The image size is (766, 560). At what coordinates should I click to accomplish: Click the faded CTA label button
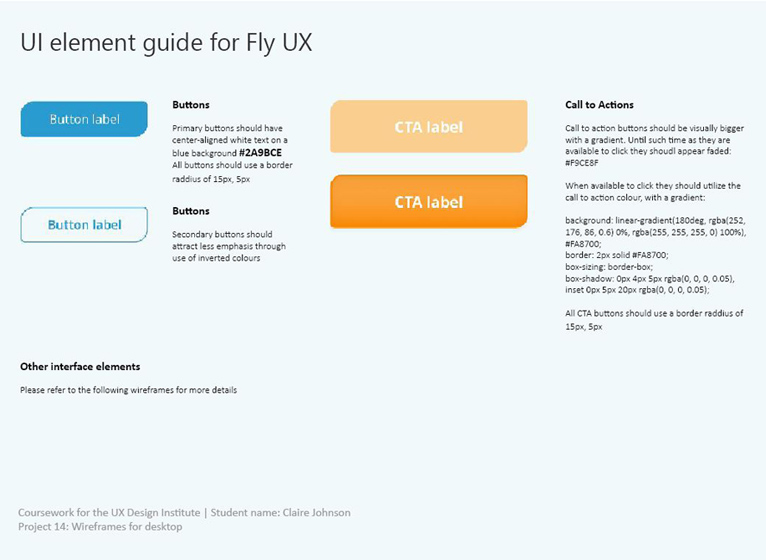tap(429, 127)
